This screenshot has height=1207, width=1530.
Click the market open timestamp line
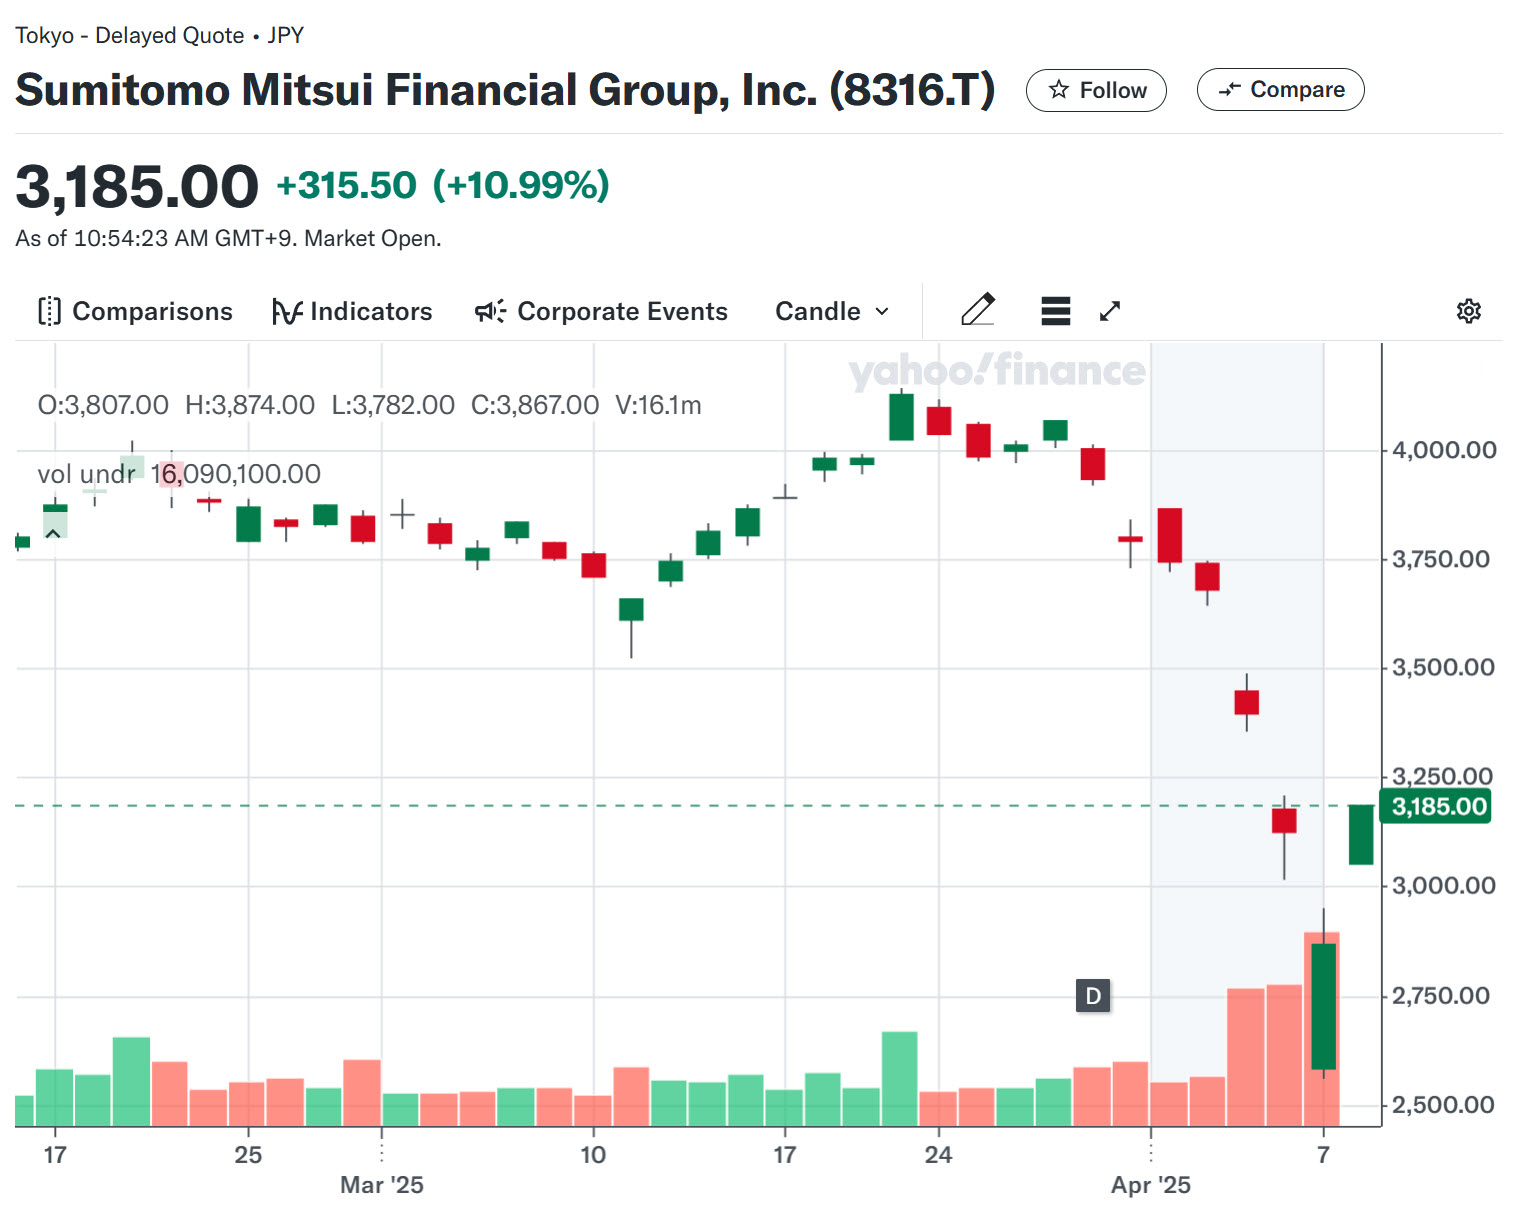[228, 238]
